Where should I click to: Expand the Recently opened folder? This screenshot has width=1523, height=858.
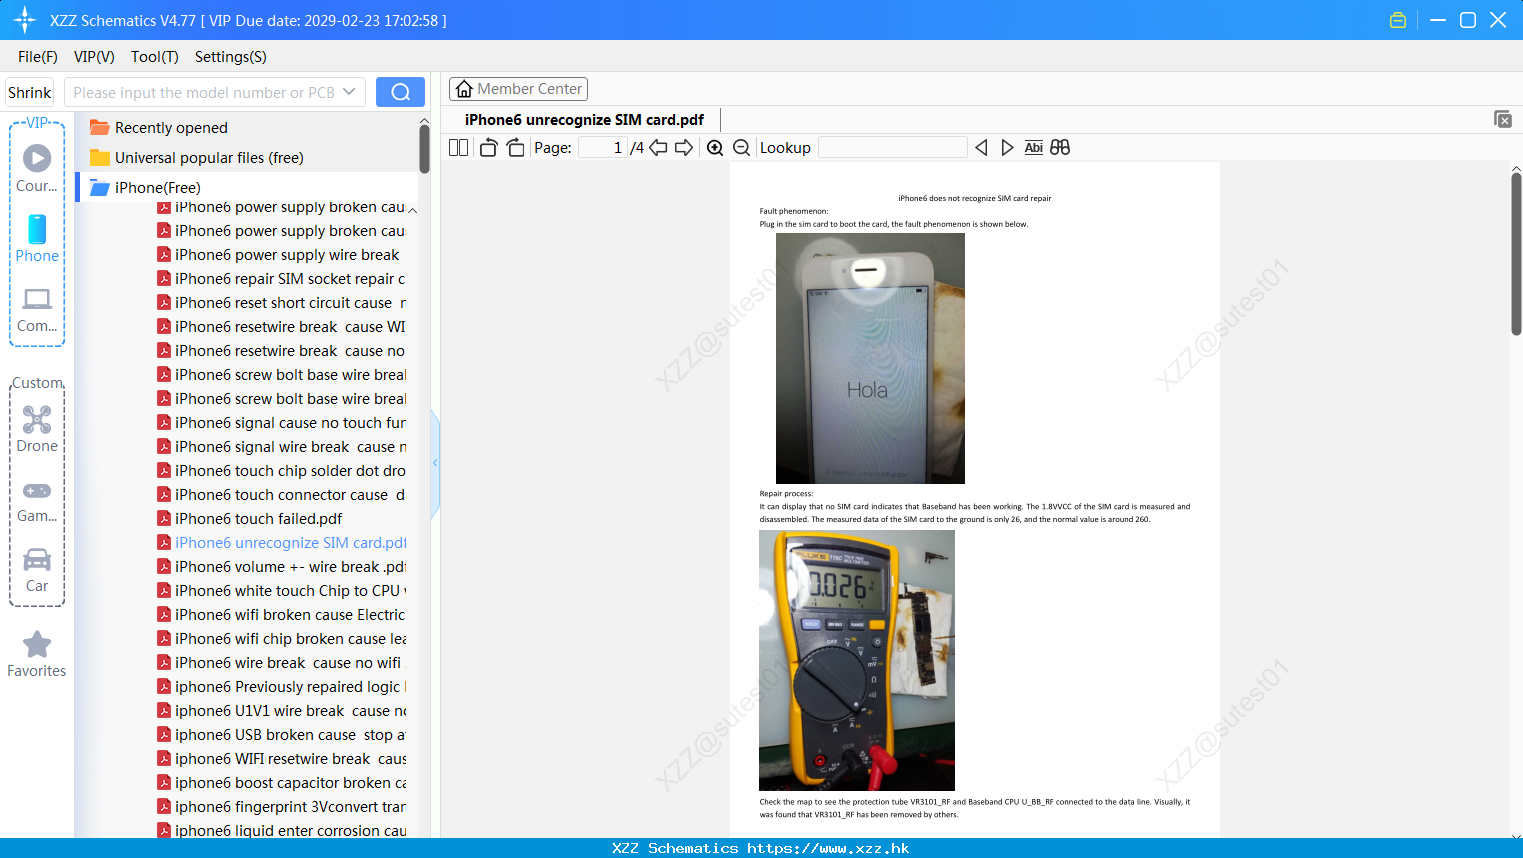tap(171, 127)
